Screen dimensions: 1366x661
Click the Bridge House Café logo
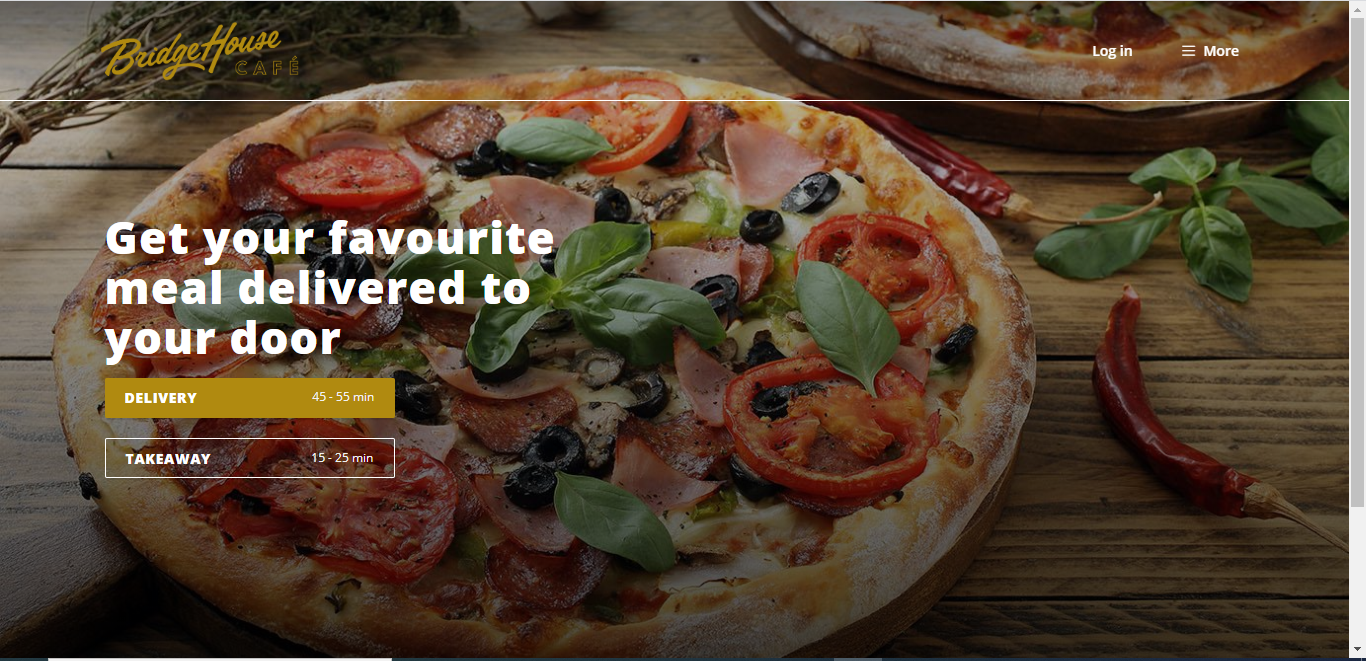tap(201, 51)
